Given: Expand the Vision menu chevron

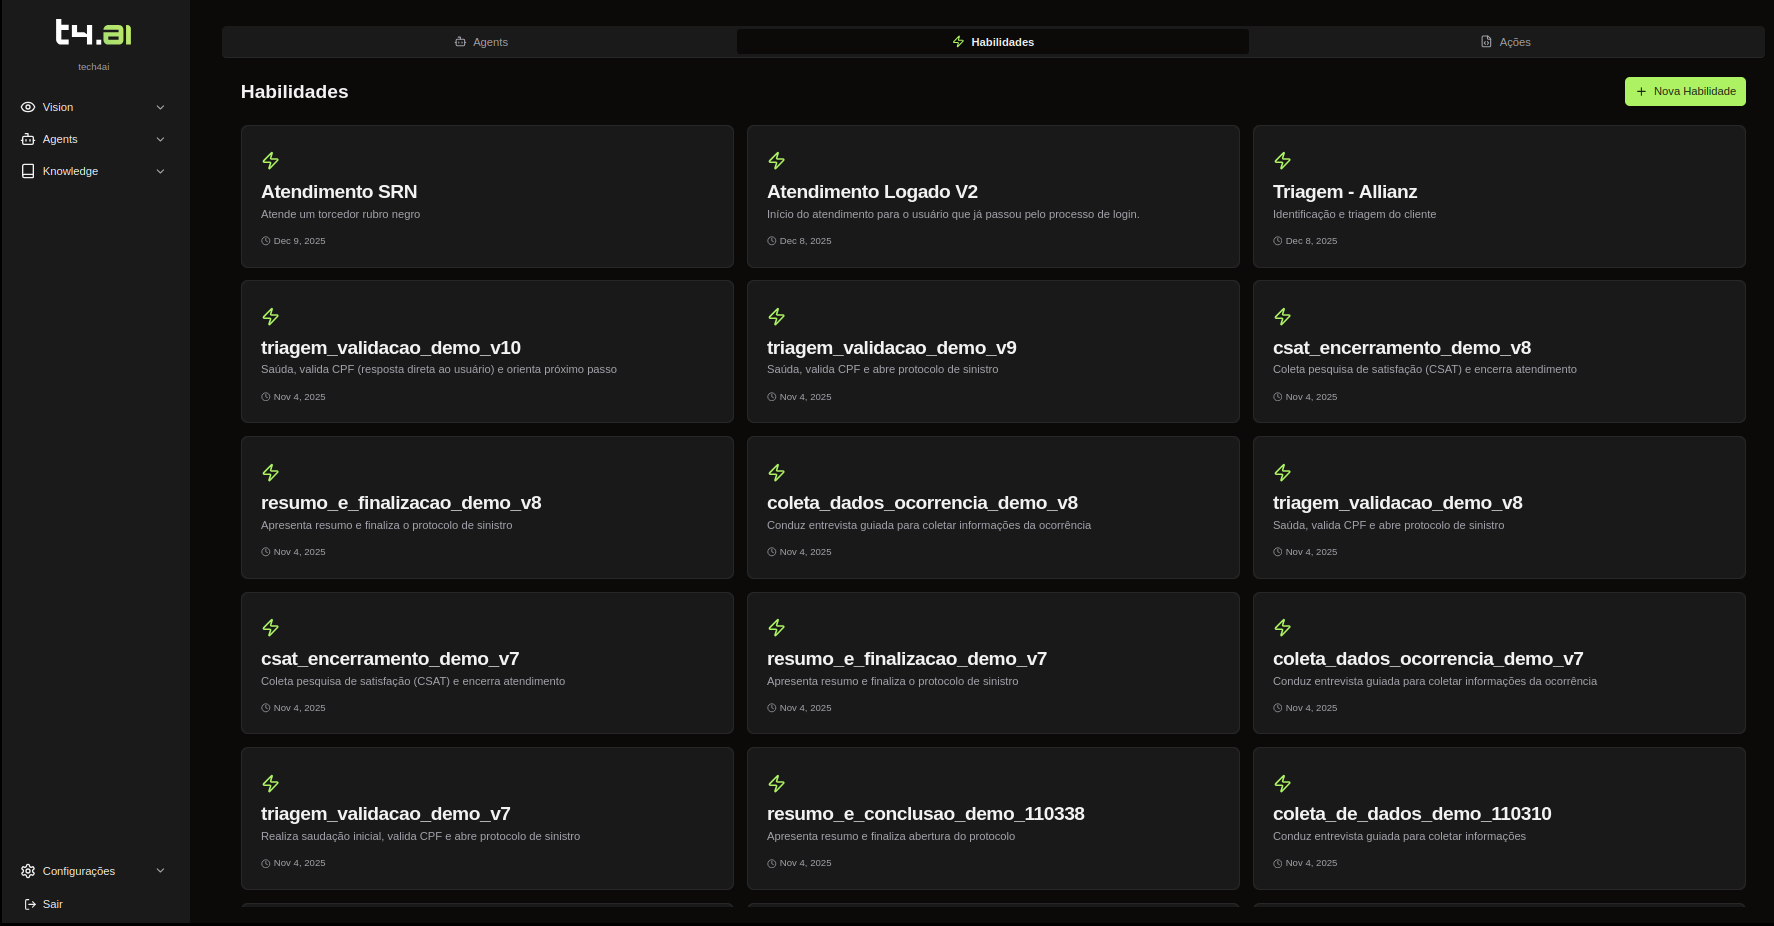Looking at the screenshot, I should (160, 107).
